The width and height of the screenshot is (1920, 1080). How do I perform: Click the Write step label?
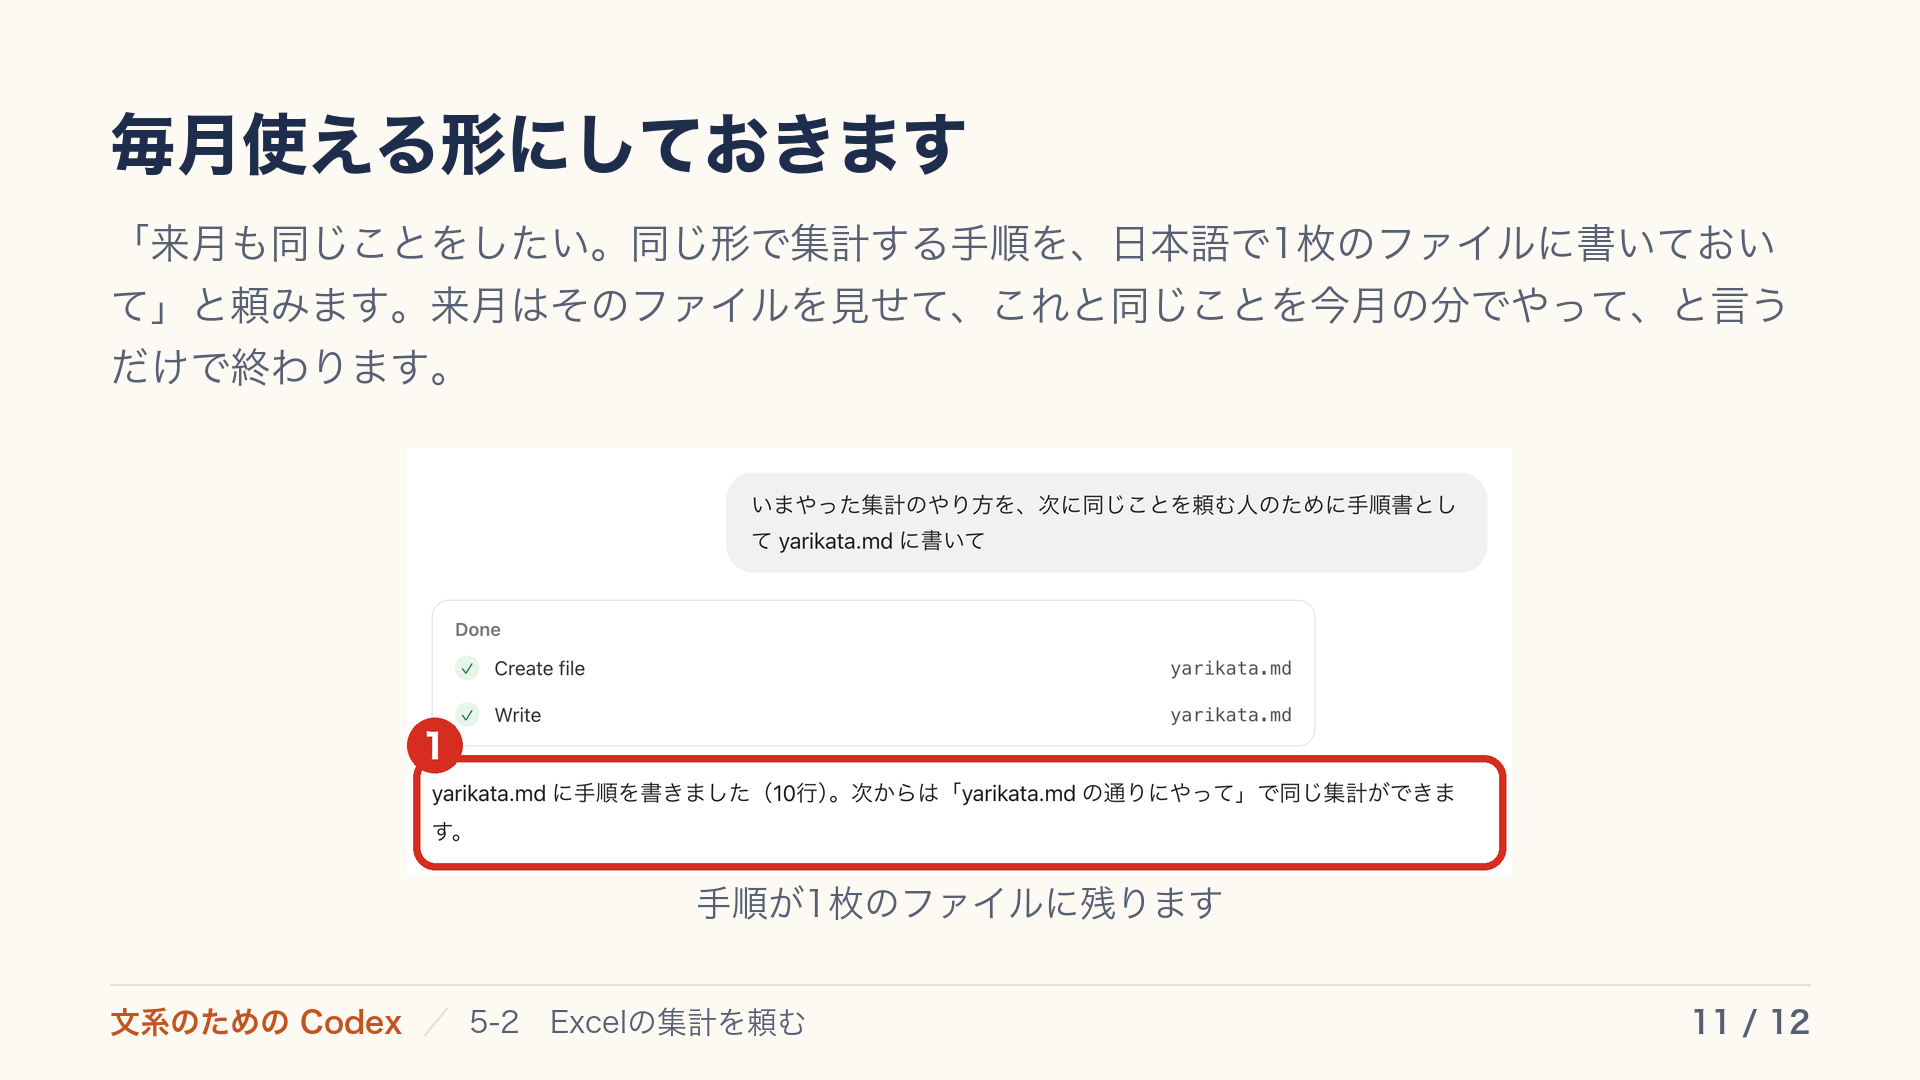pyautogui.click(x=517, y=715)
